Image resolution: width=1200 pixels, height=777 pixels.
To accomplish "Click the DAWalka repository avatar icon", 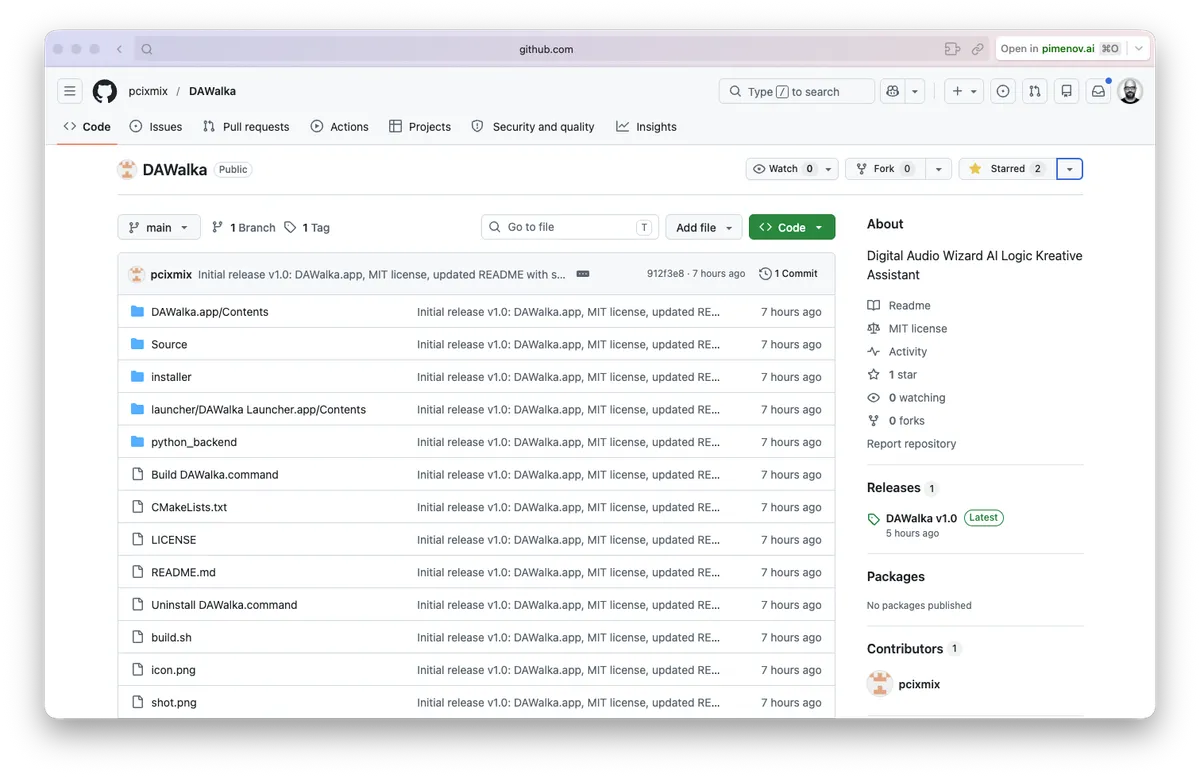I will 127,169.
